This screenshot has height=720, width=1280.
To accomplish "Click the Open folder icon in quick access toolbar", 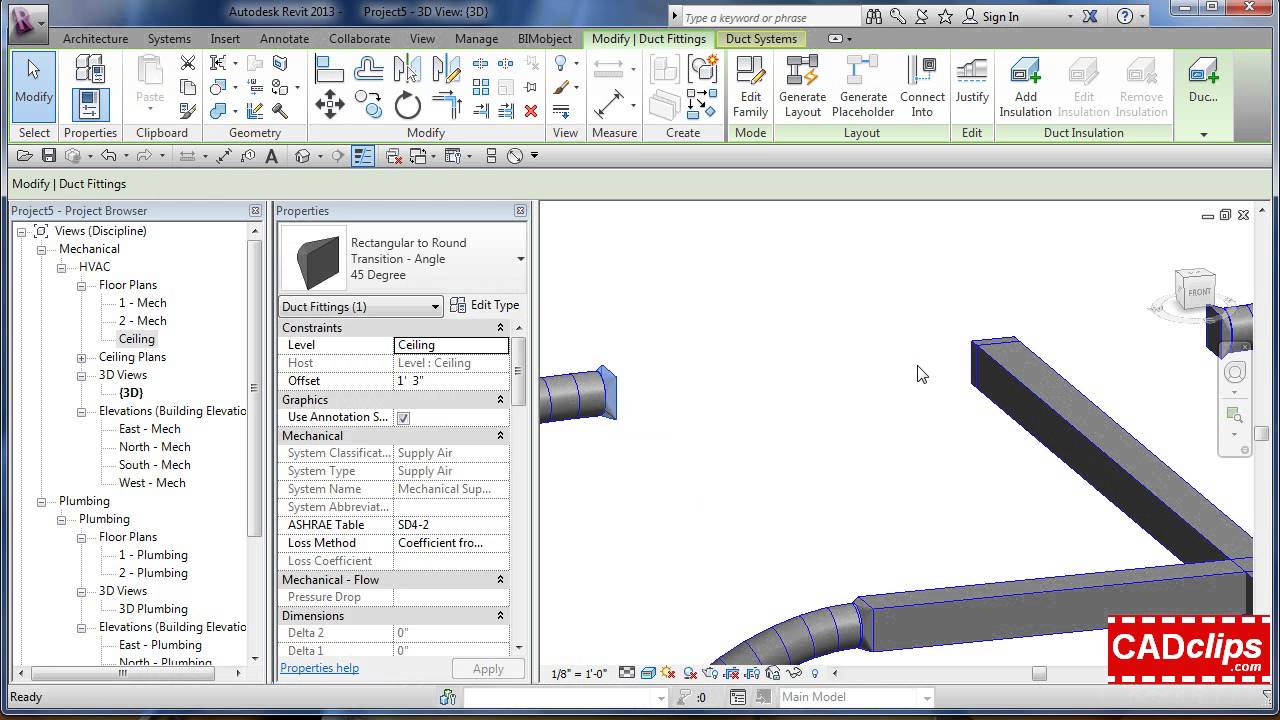I will pyautogui.click(x=25, y=156).
